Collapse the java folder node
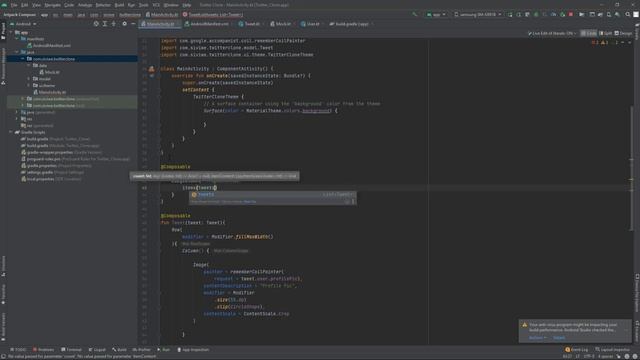This screenshot has height=360, width=640. (x=17, y=52)
